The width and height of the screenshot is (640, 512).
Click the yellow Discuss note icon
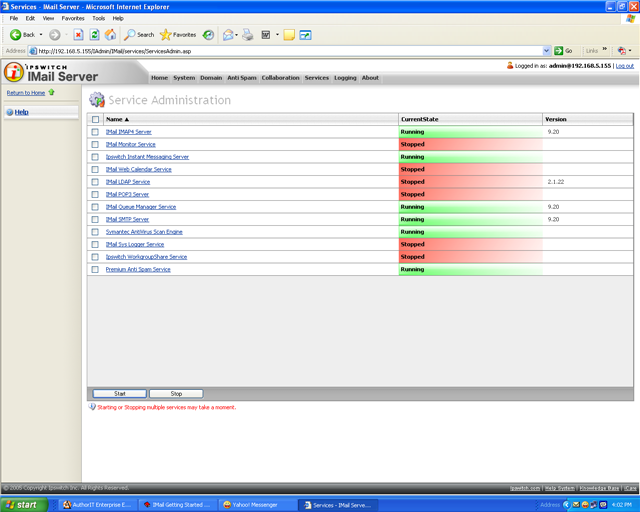click(289, 35)
